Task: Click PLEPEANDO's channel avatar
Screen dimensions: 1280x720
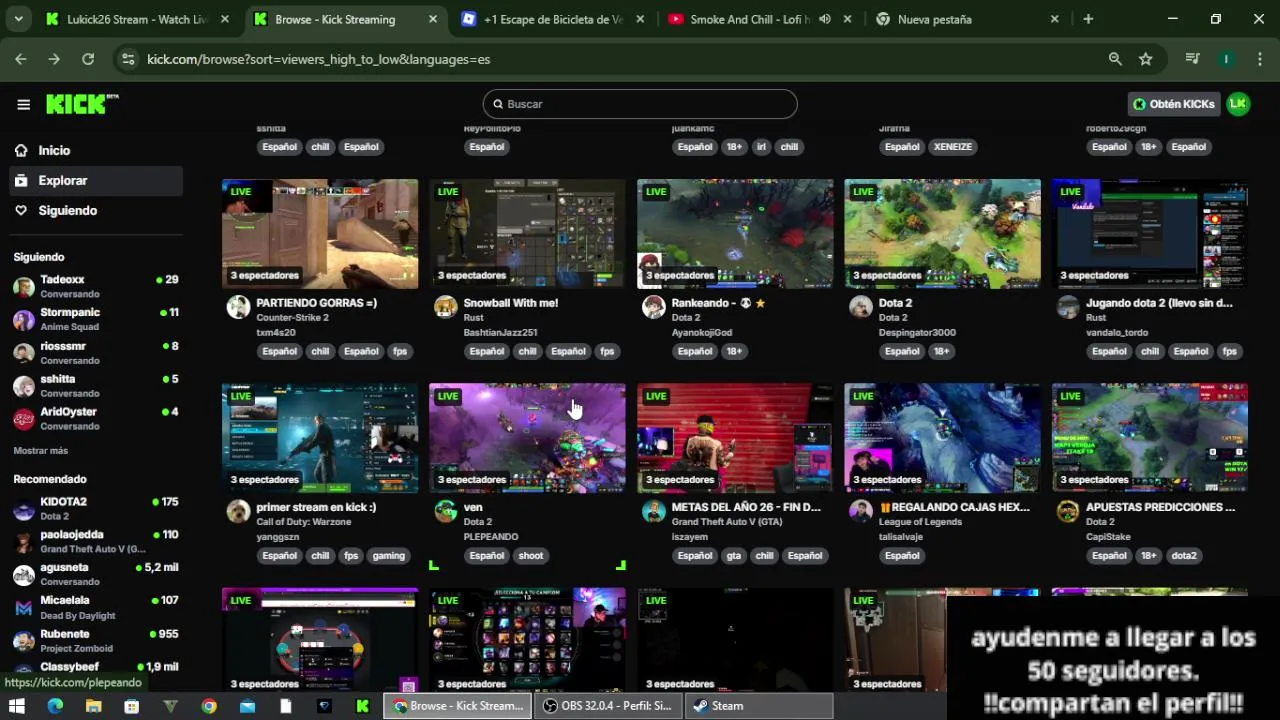Action: click(446, 511)
